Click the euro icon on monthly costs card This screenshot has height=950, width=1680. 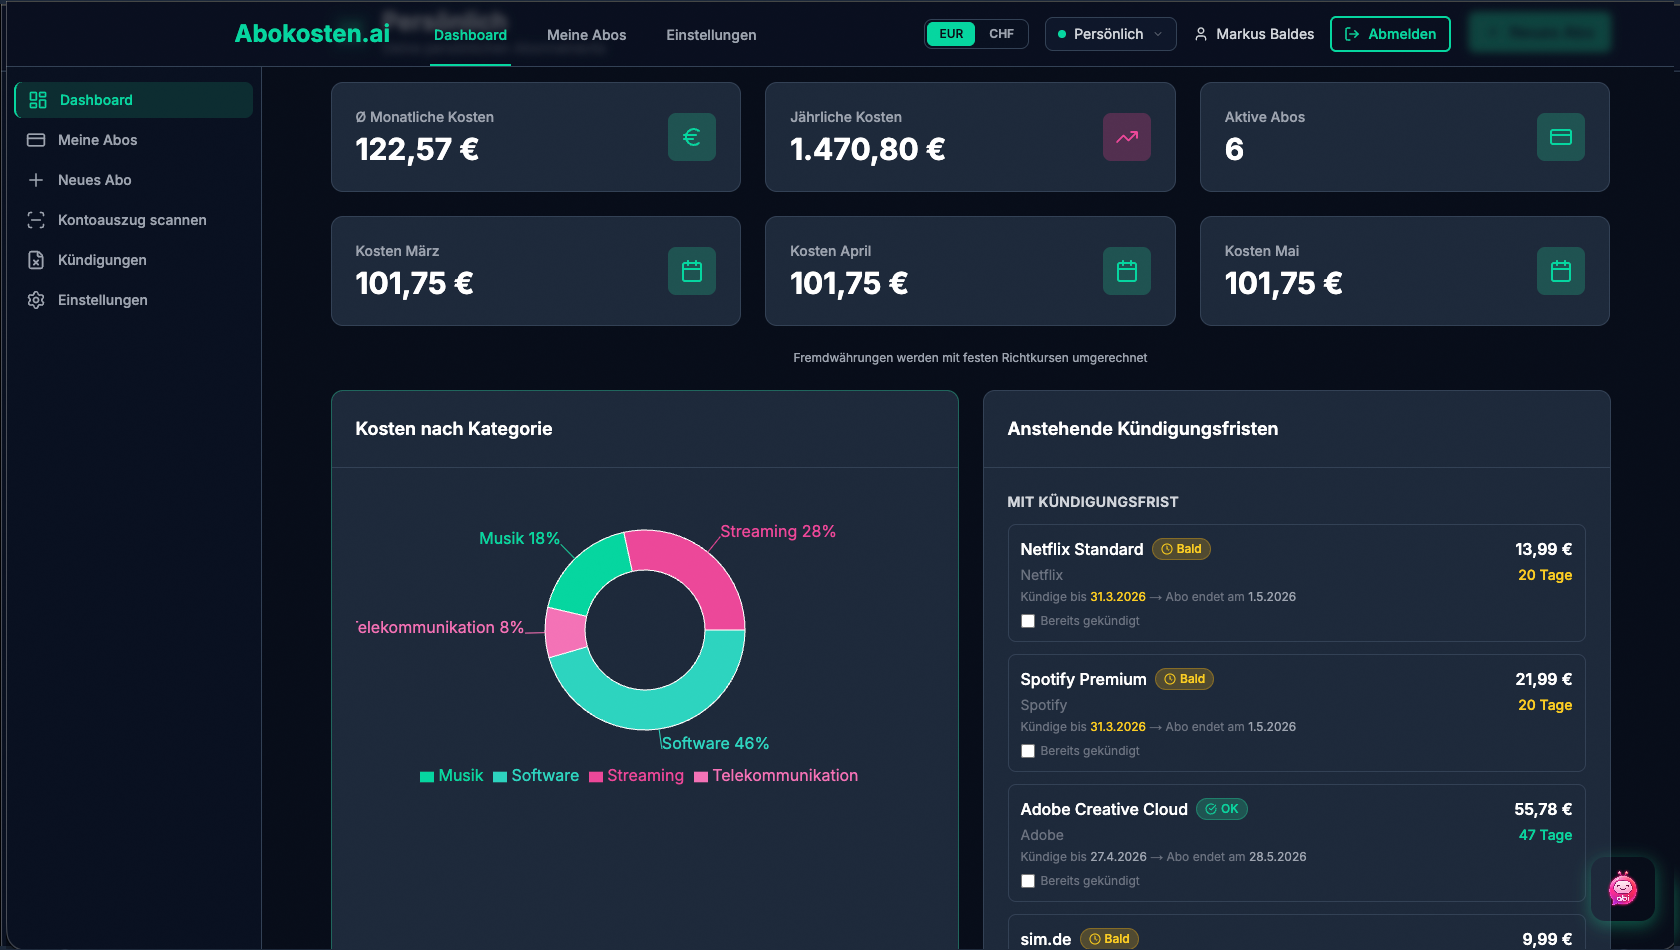click(691, 137)
